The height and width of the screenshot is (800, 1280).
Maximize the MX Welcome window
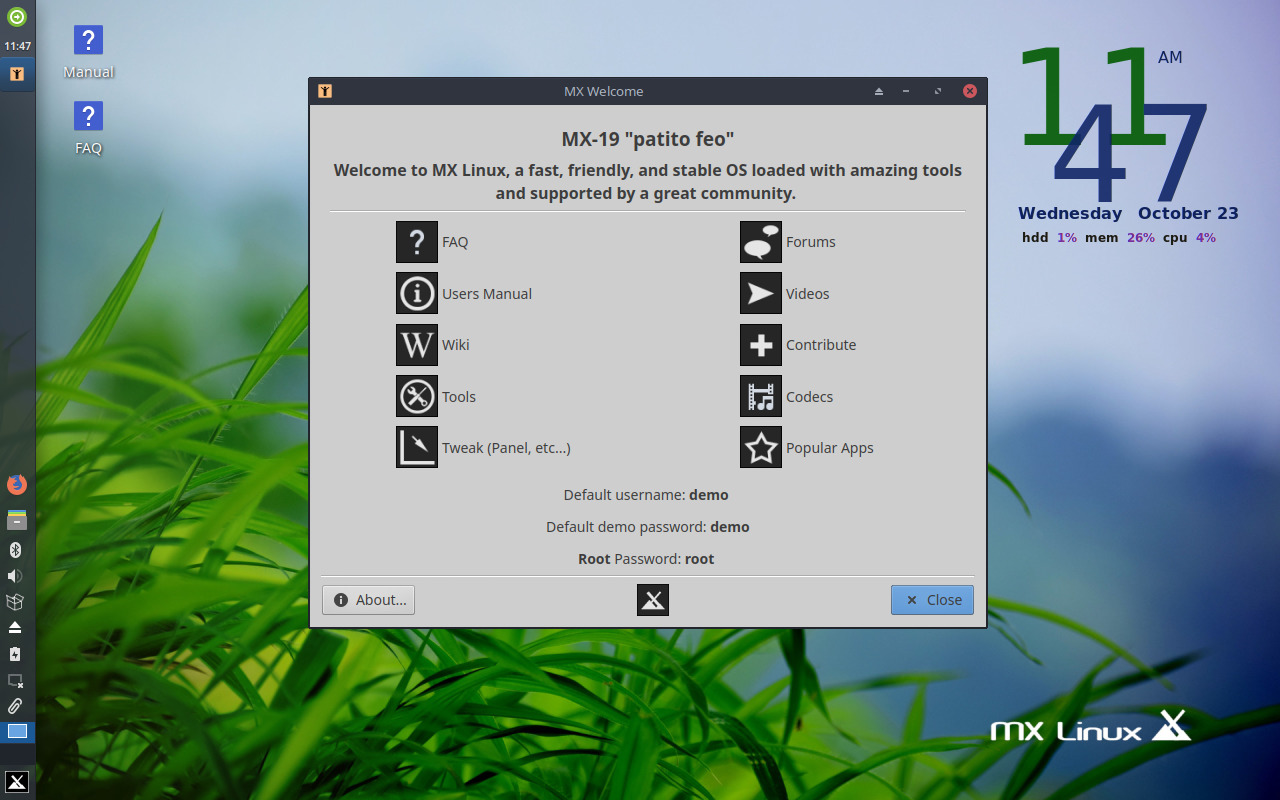938,91
